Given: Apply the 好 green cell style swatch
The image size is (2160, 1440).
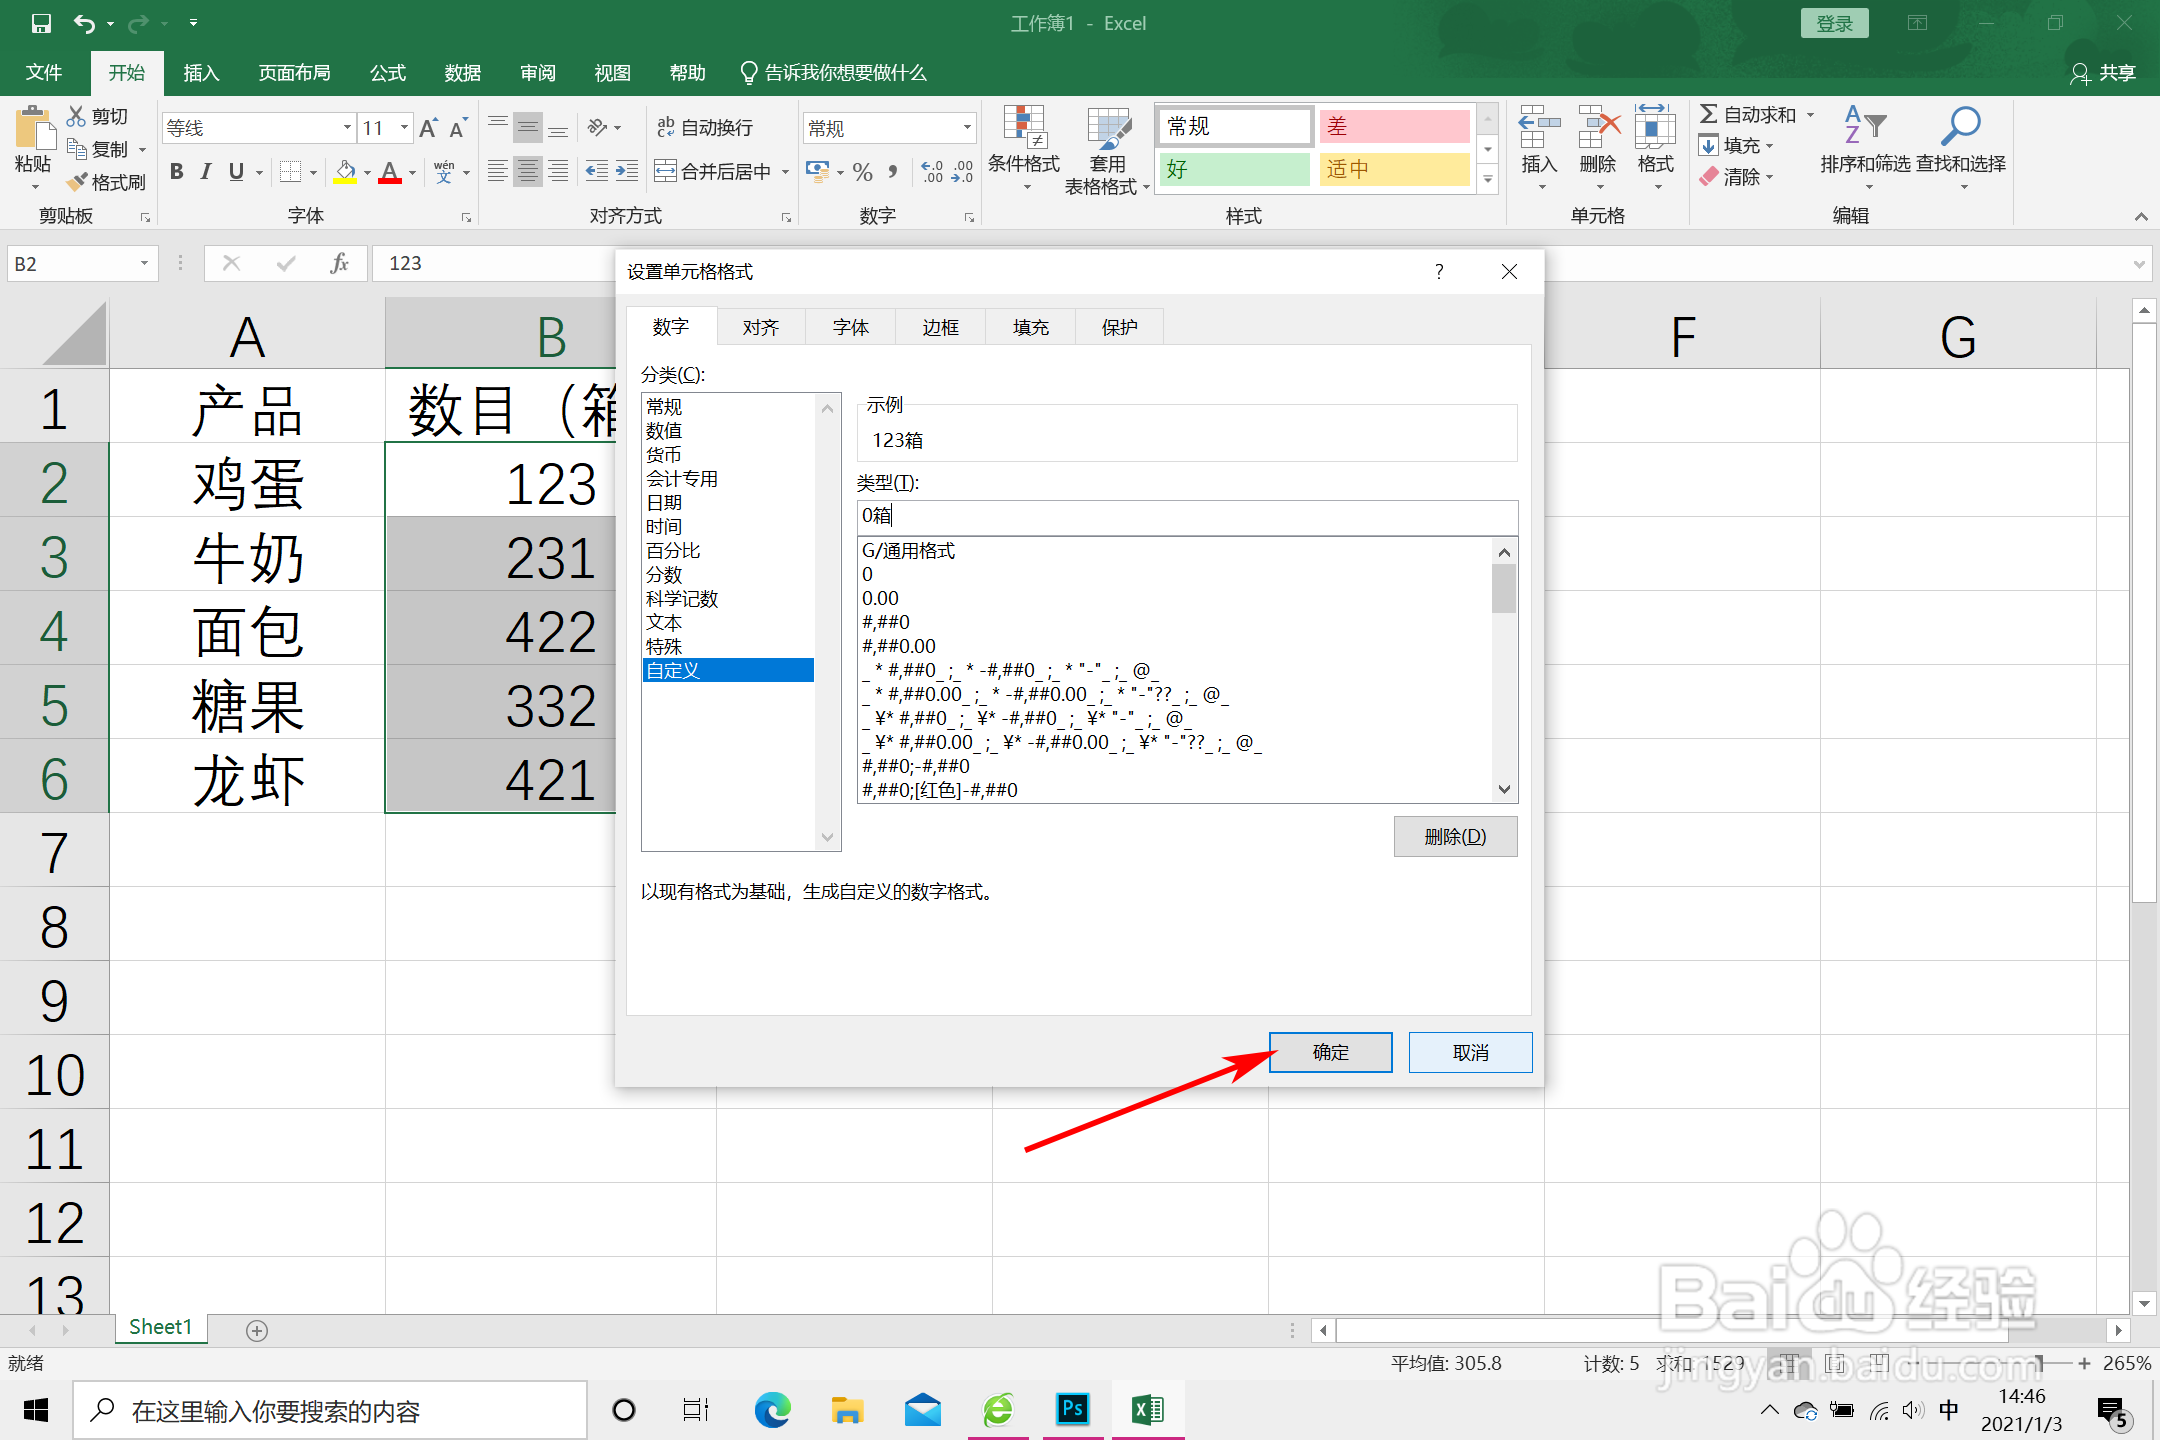Looking at the screenshot, I should pyautogui.click(x=1234, y=170).
